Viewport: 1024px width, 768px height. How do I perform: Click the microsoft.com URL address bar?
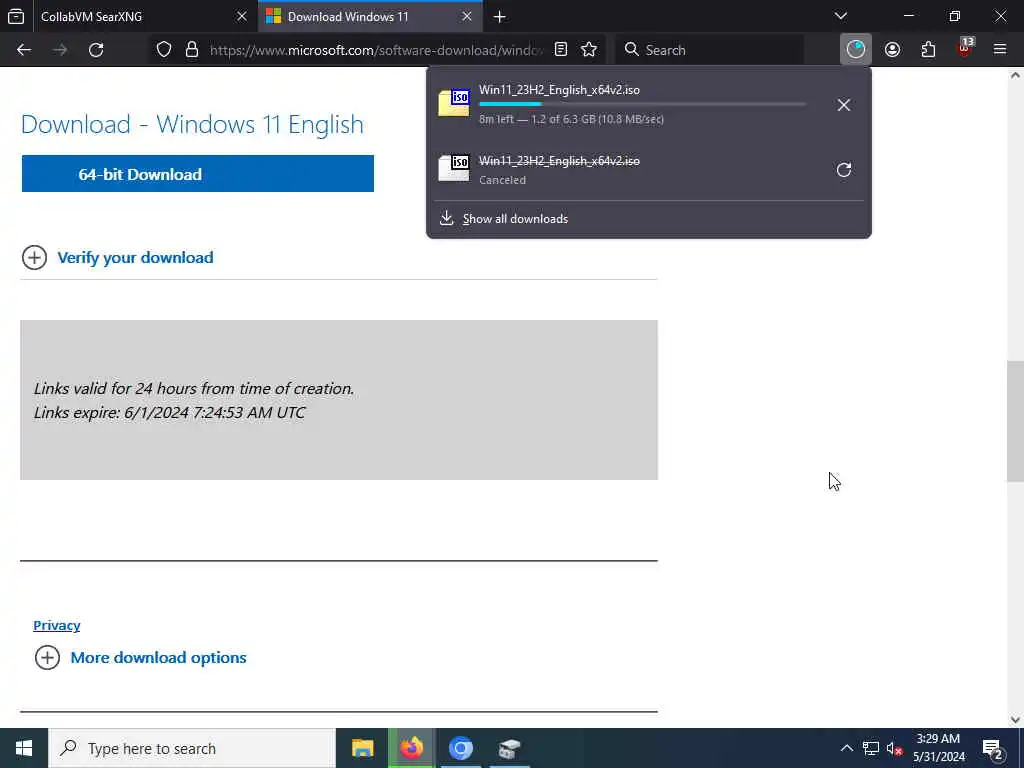(x=376, y=50)
